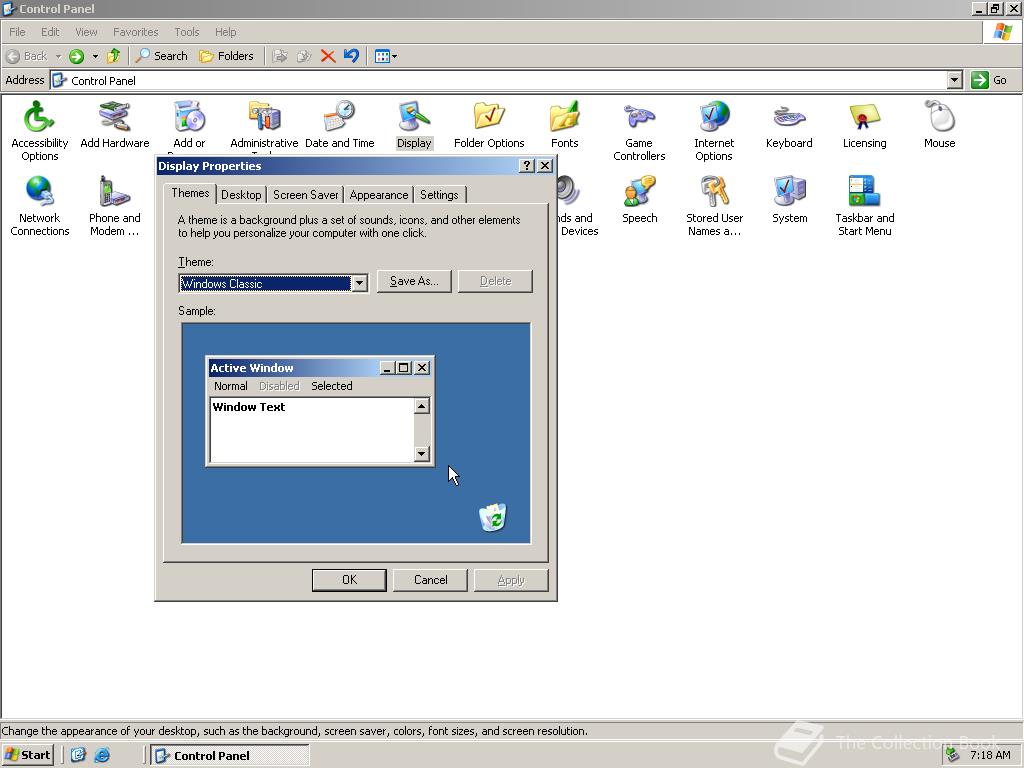Open Add Hardware icon
Image resolution: width=1024 pixels, height=768 pixels.
pyautogui.click(x=114, y=124)
